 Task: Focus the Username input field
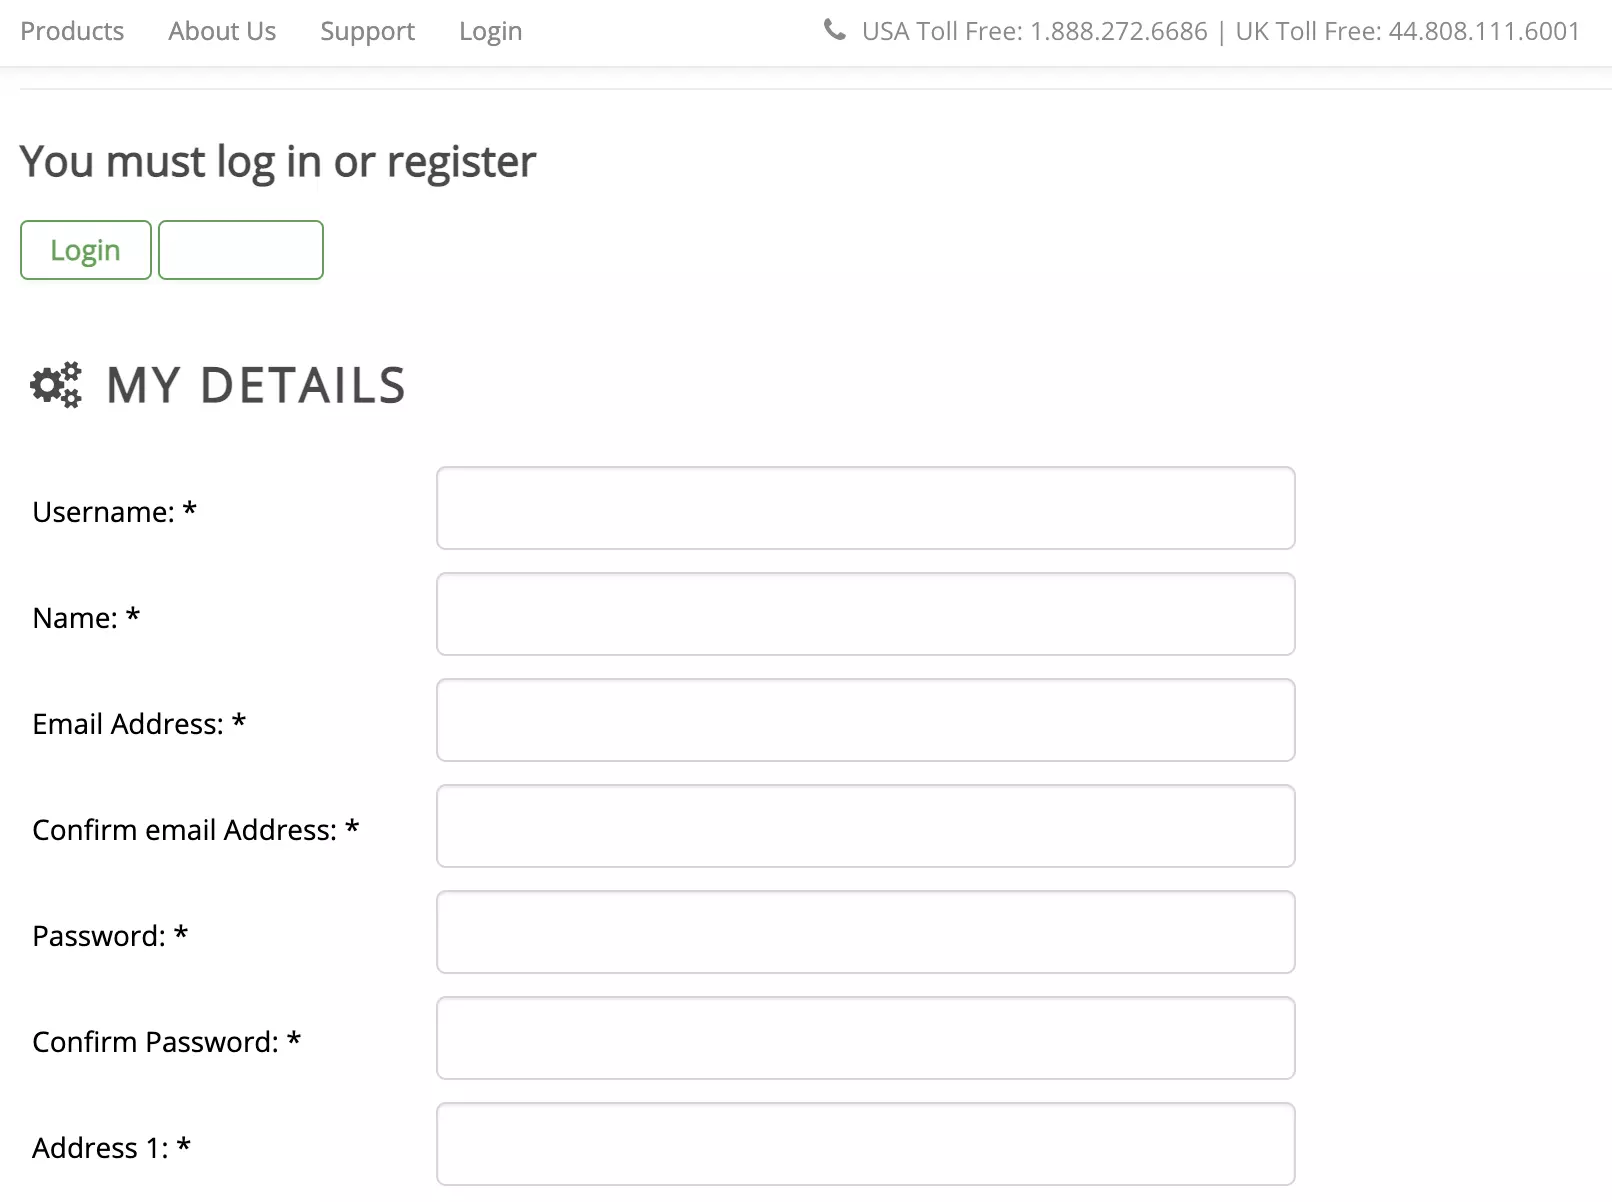pyautogui.click(x=865, y=508)
